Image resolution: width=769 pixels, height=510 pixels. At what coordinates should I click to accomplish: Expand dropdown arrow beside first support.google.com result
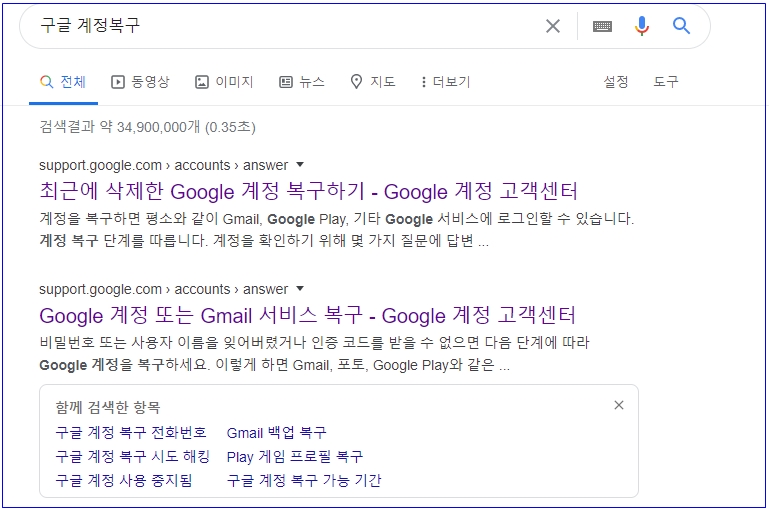300,165
